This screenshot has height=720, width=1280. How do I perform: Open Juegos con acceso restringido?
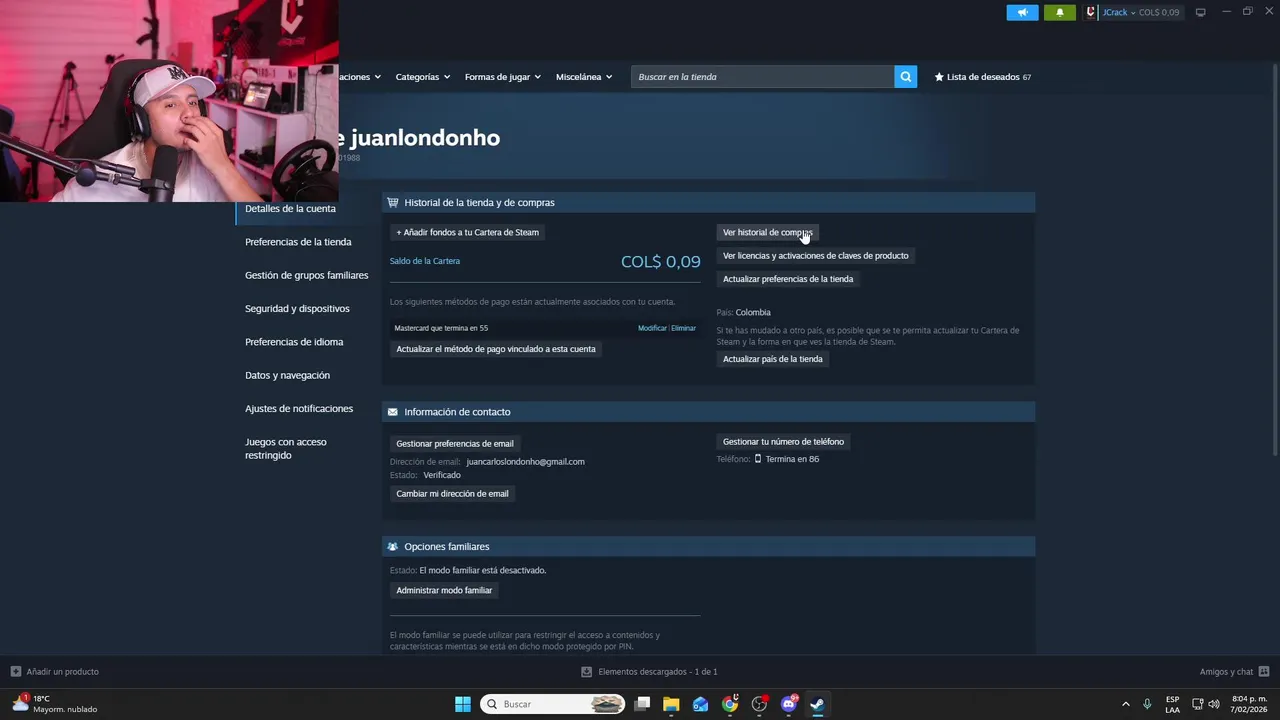pyautogui.click(x=286, y=448)
